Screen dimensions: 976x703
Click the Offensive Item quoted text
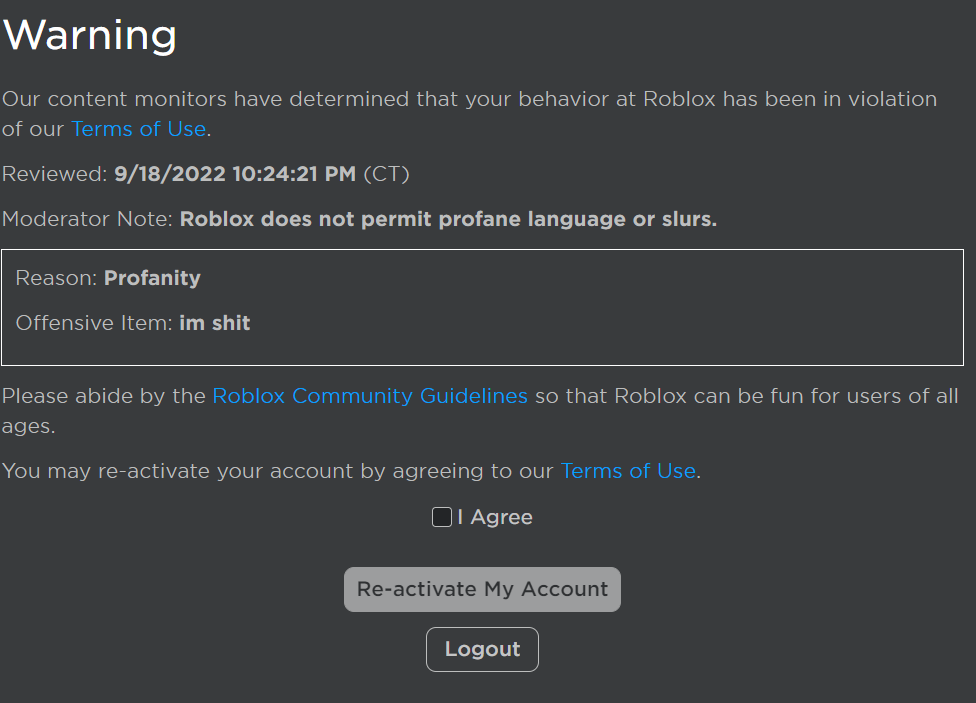[215, 323]
